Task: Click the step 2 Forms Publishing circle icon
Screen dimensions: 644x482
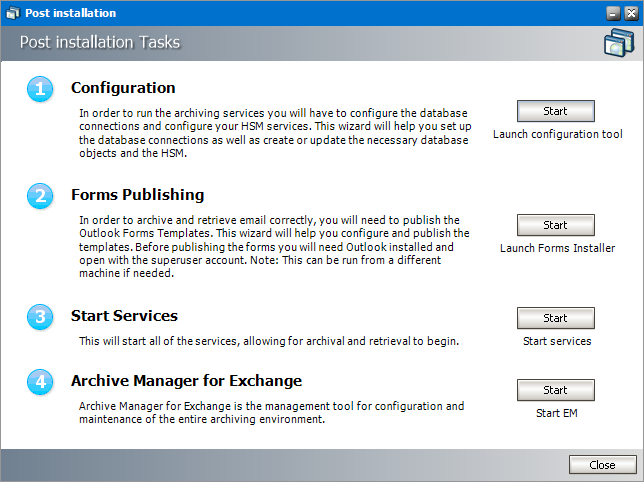Action: pos(40,196)
